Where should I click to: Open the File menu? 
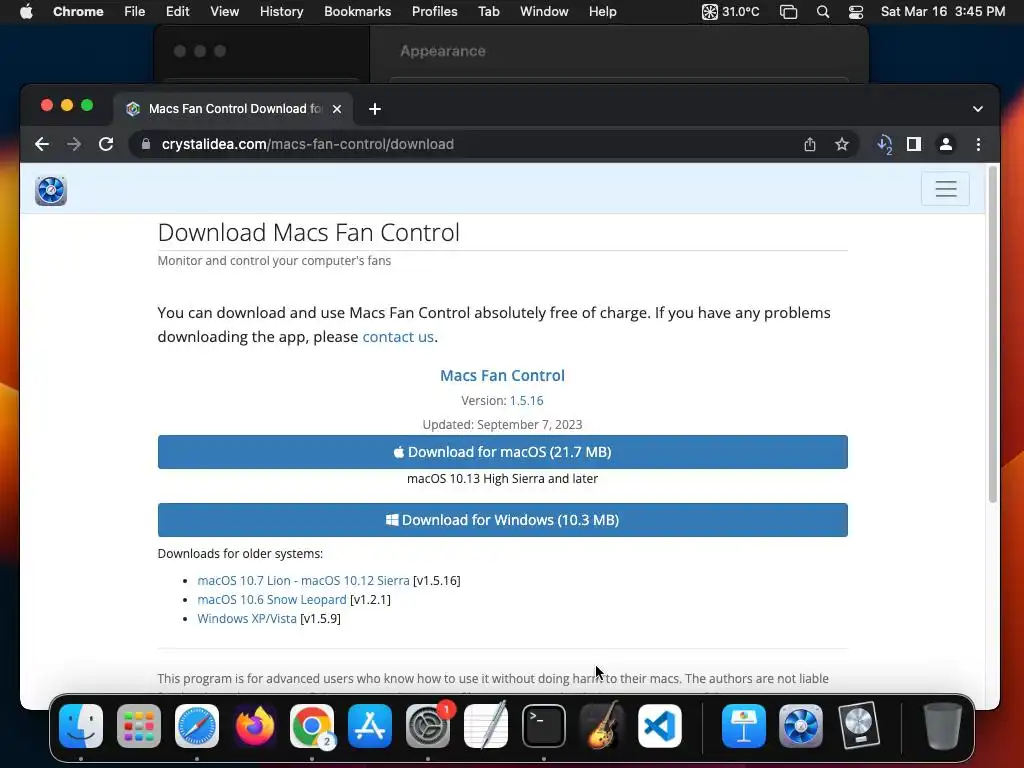click(135, 11)
